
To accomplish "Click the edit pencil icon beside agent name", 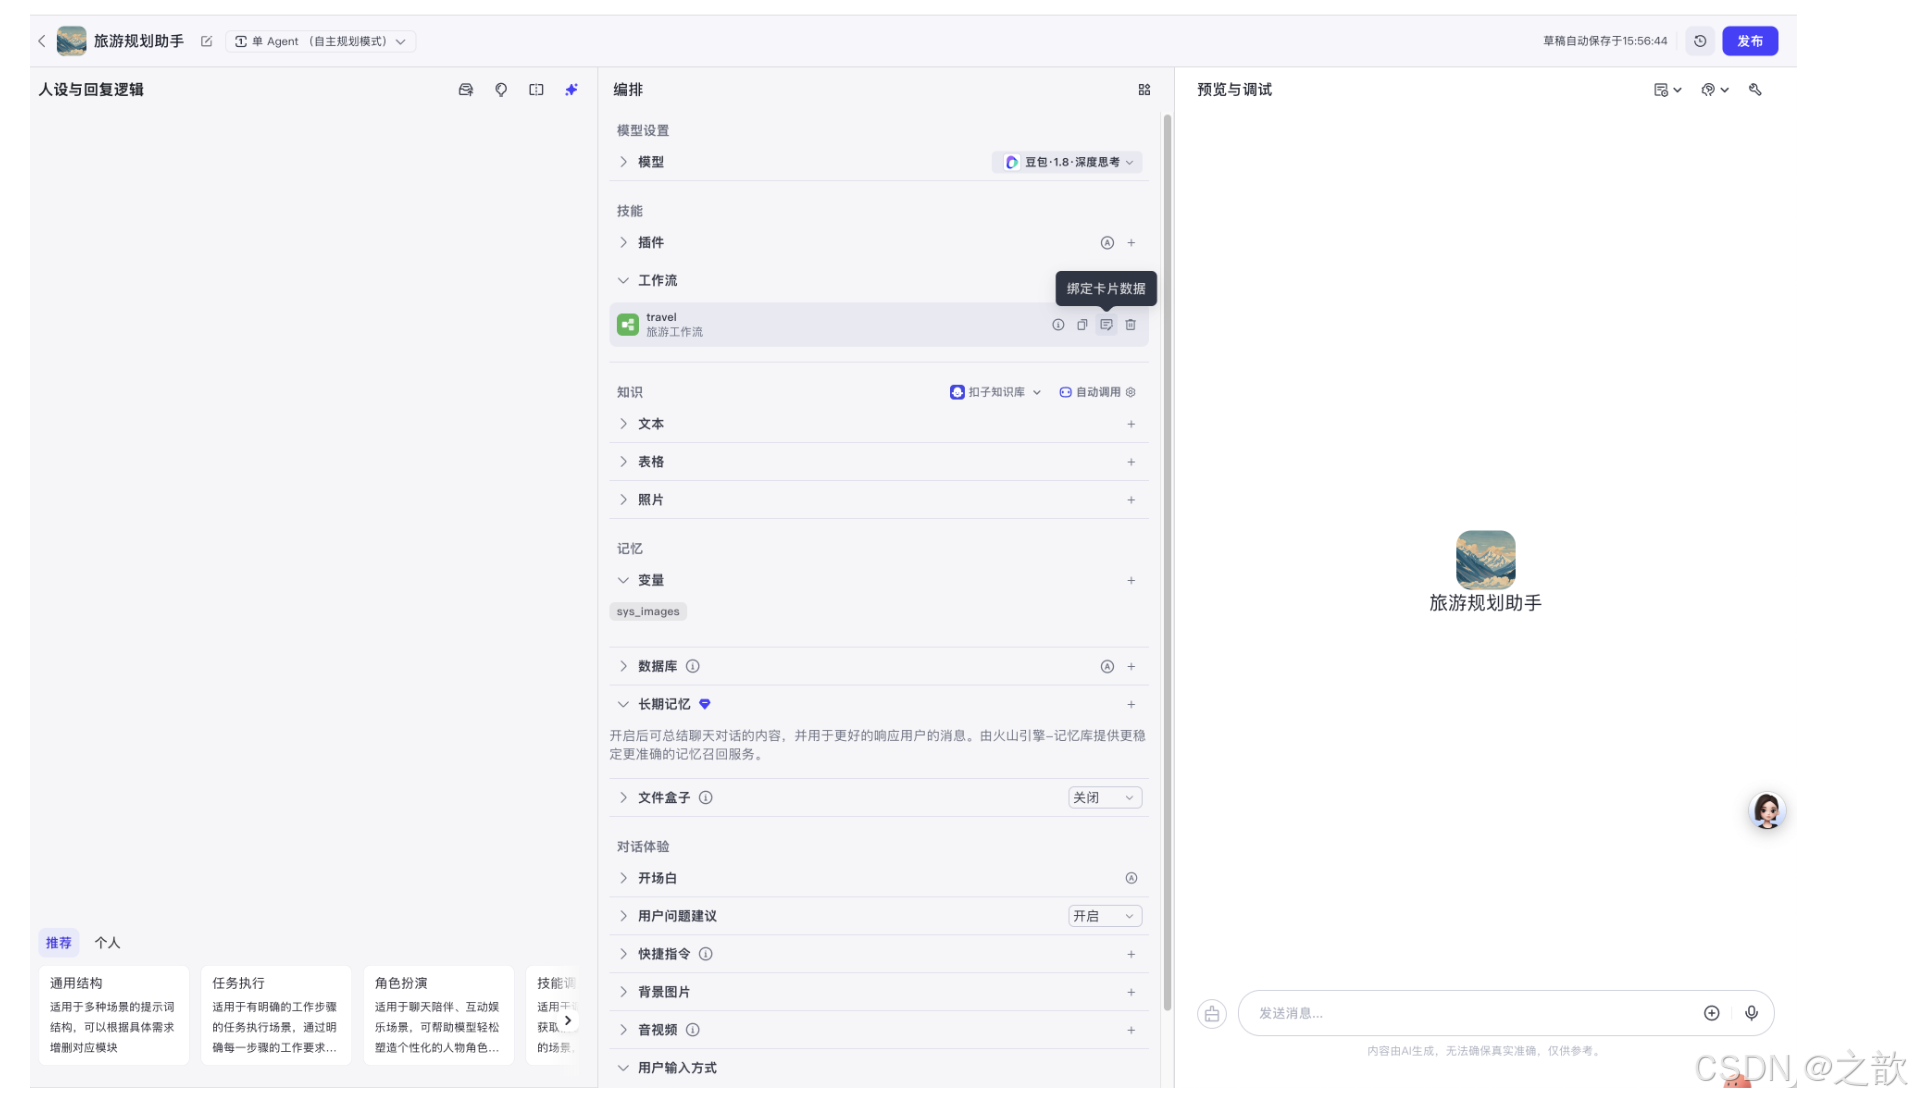I will tap(206, 41).
